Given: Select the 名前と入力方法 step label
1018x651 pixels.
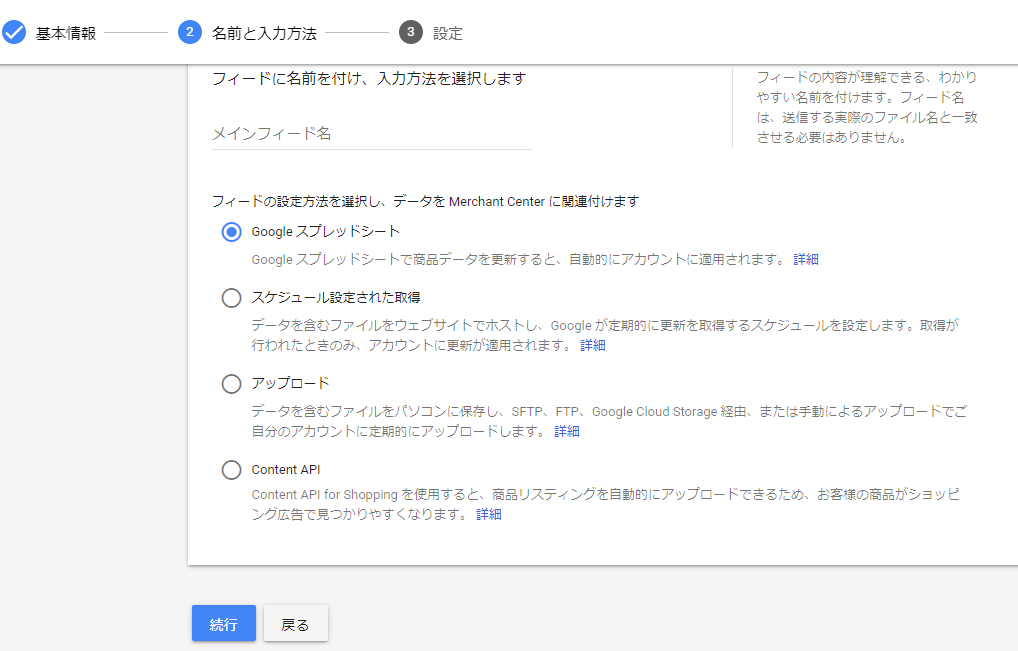Looking at the screenshot, I should 264,33.
